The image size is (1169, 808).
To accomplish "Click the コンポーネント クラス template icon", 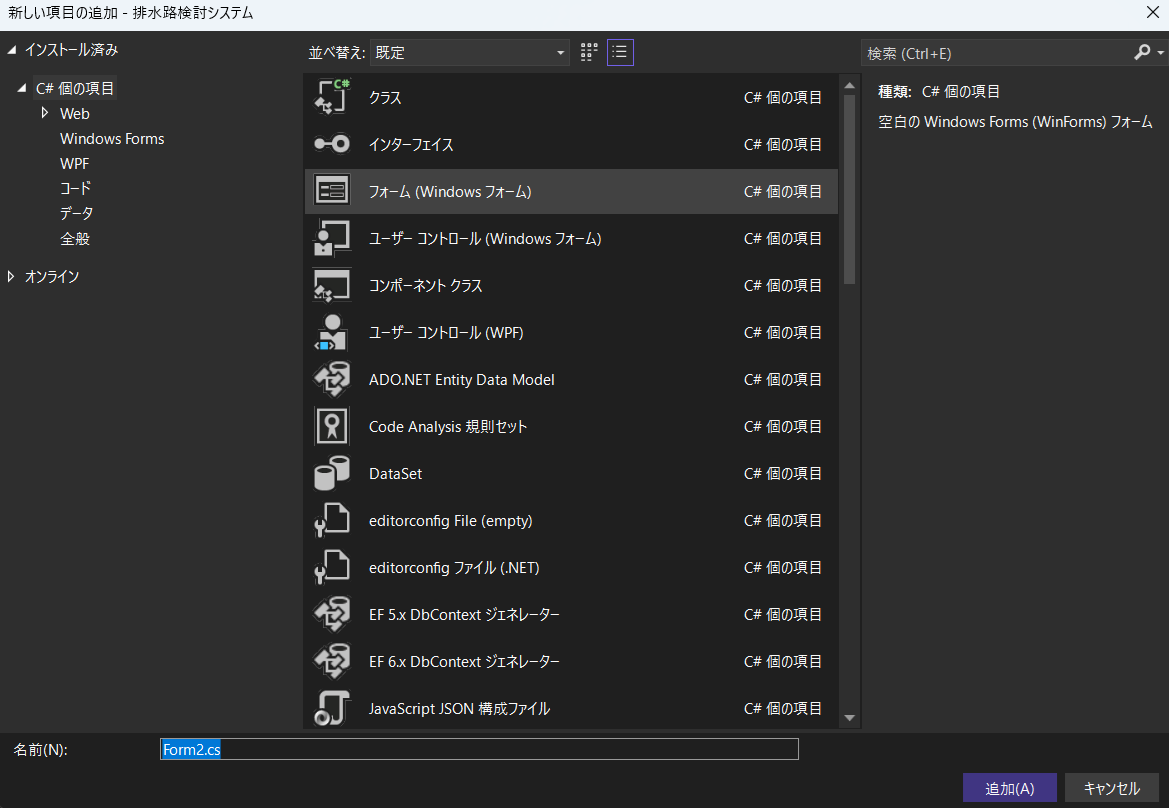I will coord(331,285).
